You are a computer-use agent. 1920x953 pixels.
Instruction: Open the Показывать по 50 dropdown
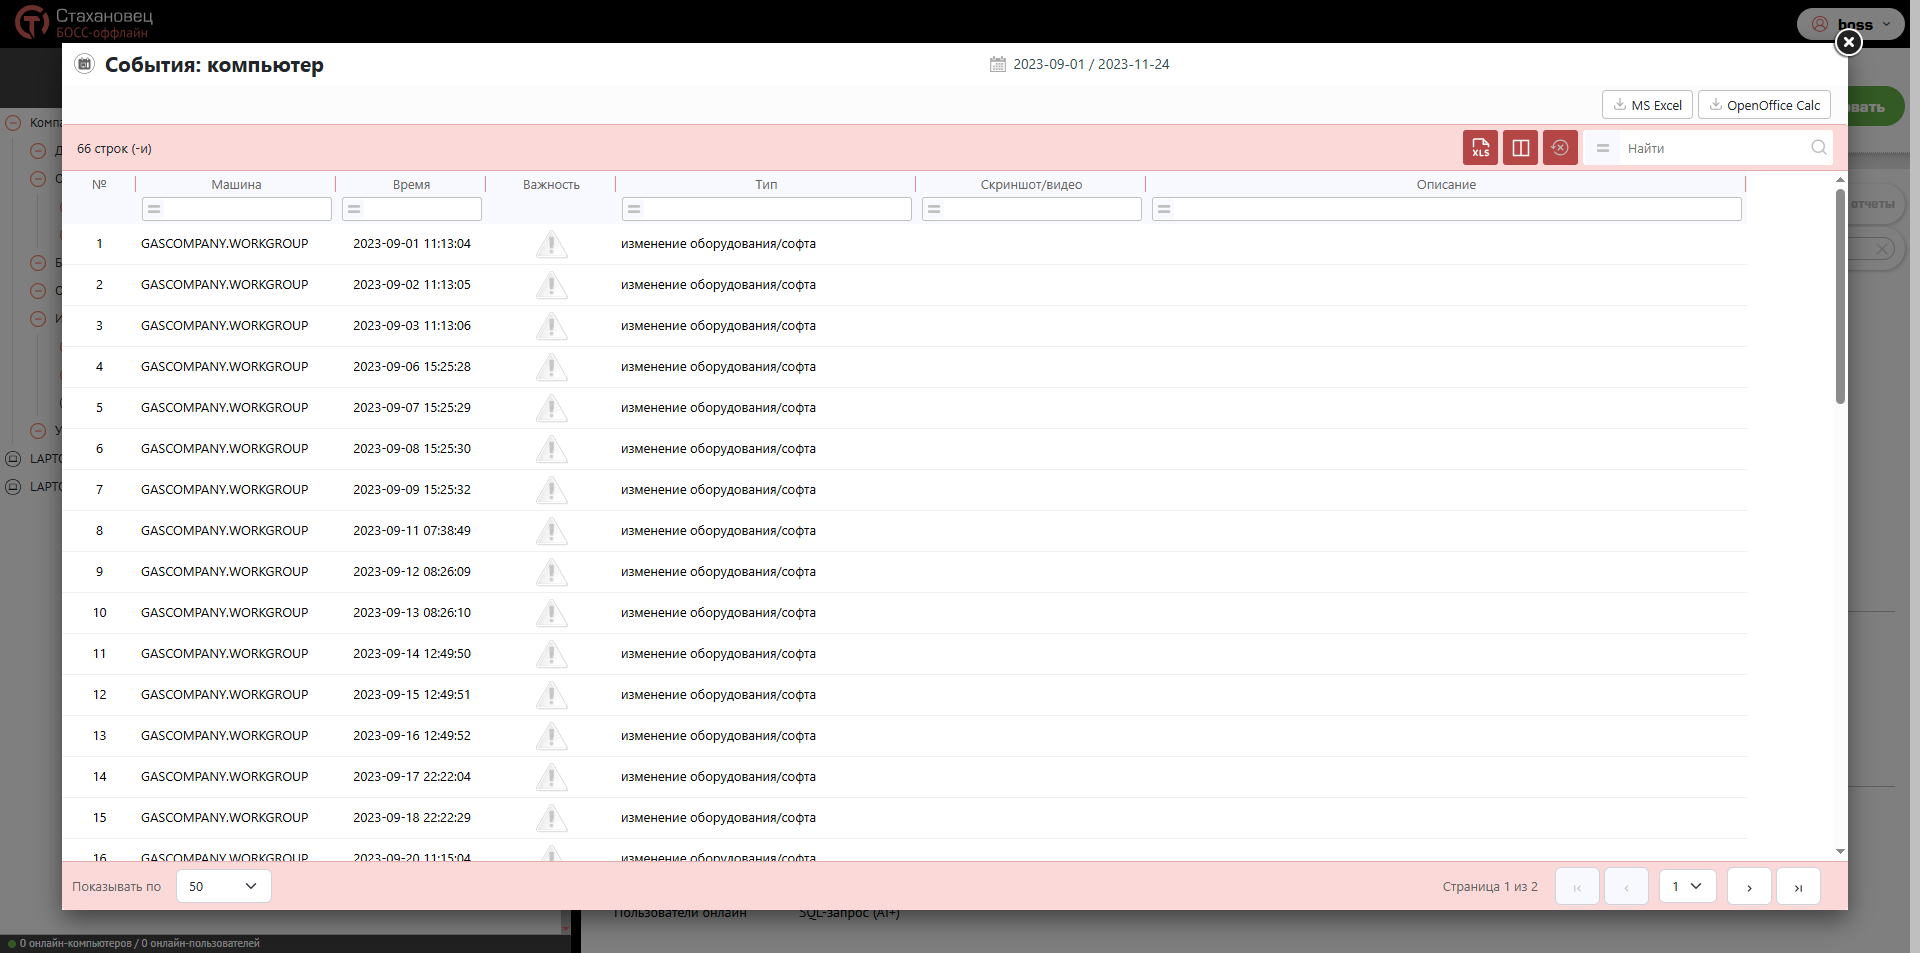[223, 886]
